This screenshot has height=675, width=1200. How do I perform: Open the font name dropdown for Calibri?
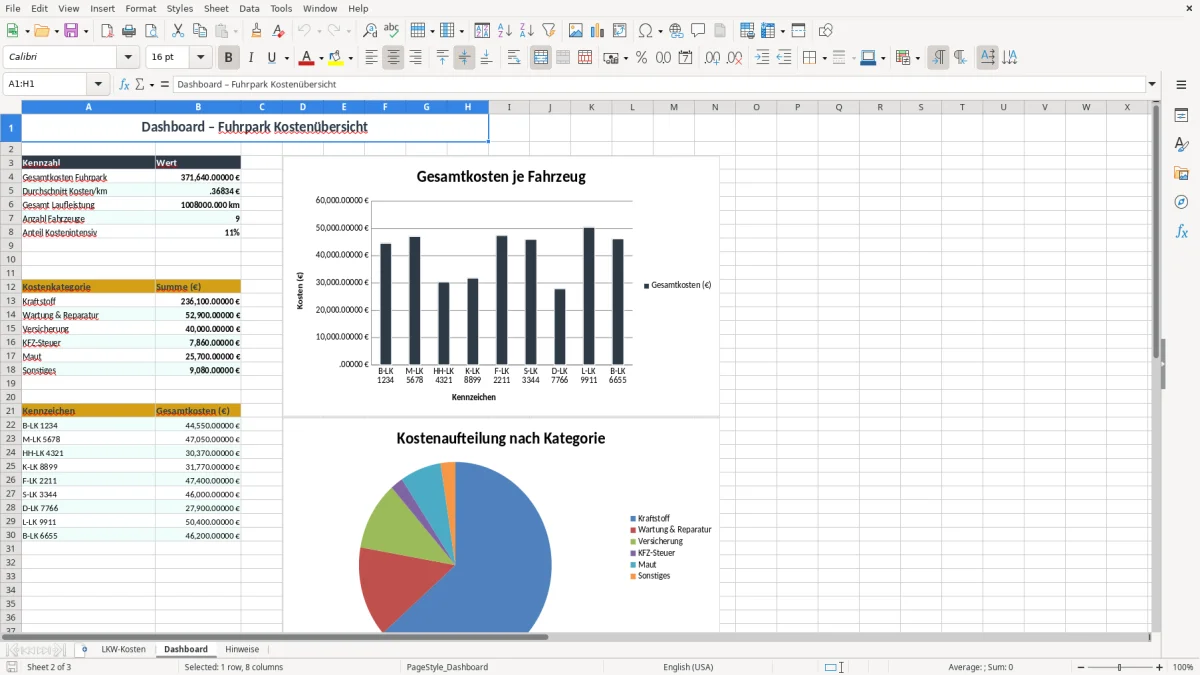pos(127,58)
